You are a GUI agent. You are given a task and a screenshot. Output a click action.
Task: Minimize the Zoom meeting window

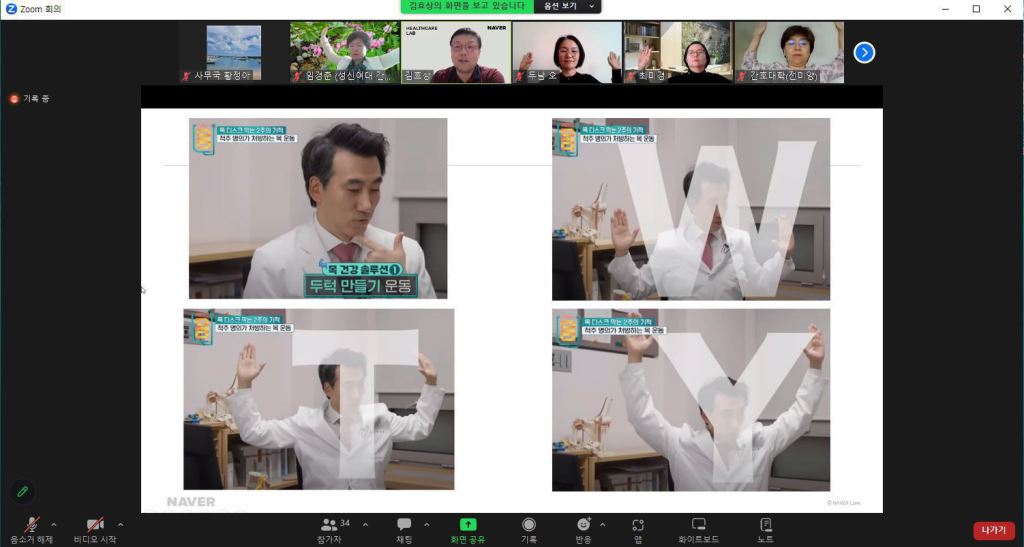pos(946,9)
